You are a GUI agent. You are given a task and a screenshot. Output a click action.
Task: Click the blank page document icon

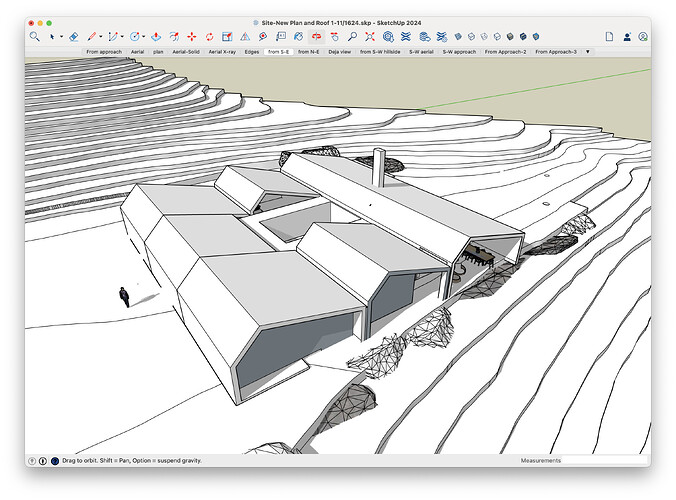click(609, 37)
